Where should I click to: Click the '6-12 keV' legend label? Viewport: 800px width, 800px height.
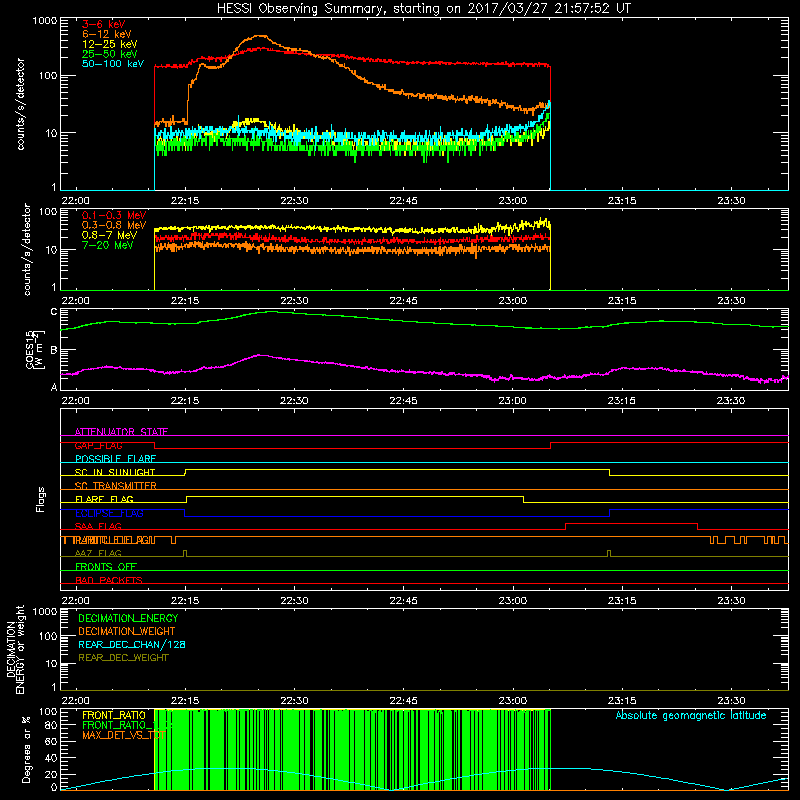click(x=107, y=34)
